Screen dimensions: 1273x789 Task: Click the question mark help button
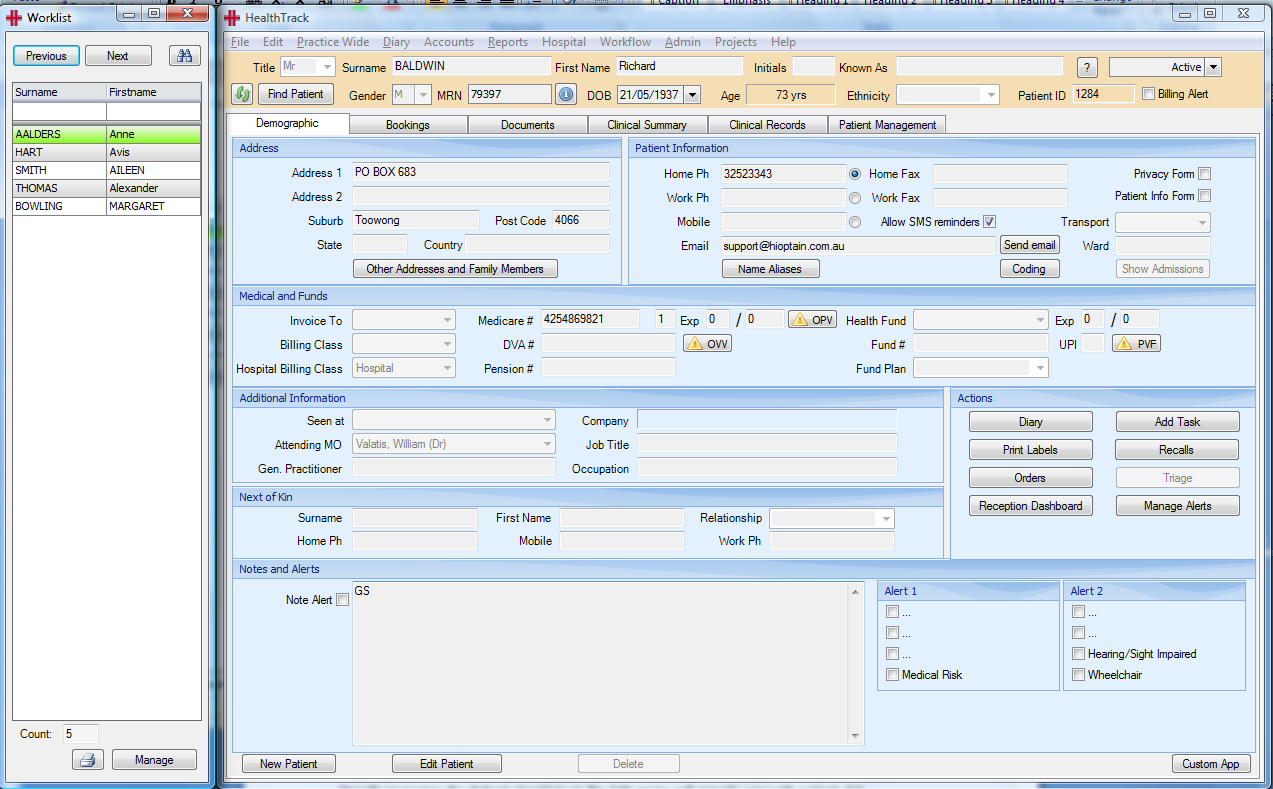point(1088,67)
